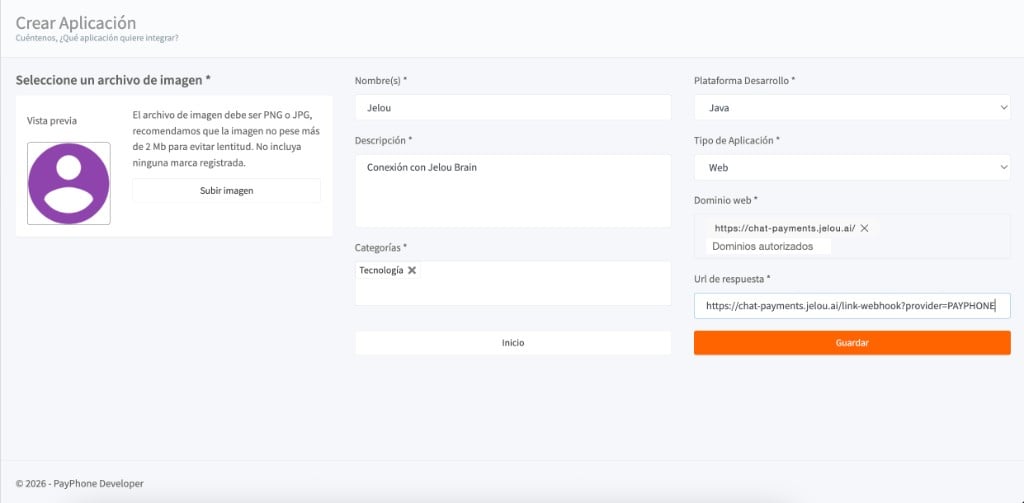
Task: Click the Dominios autorizados input
Action: (768, 246)
